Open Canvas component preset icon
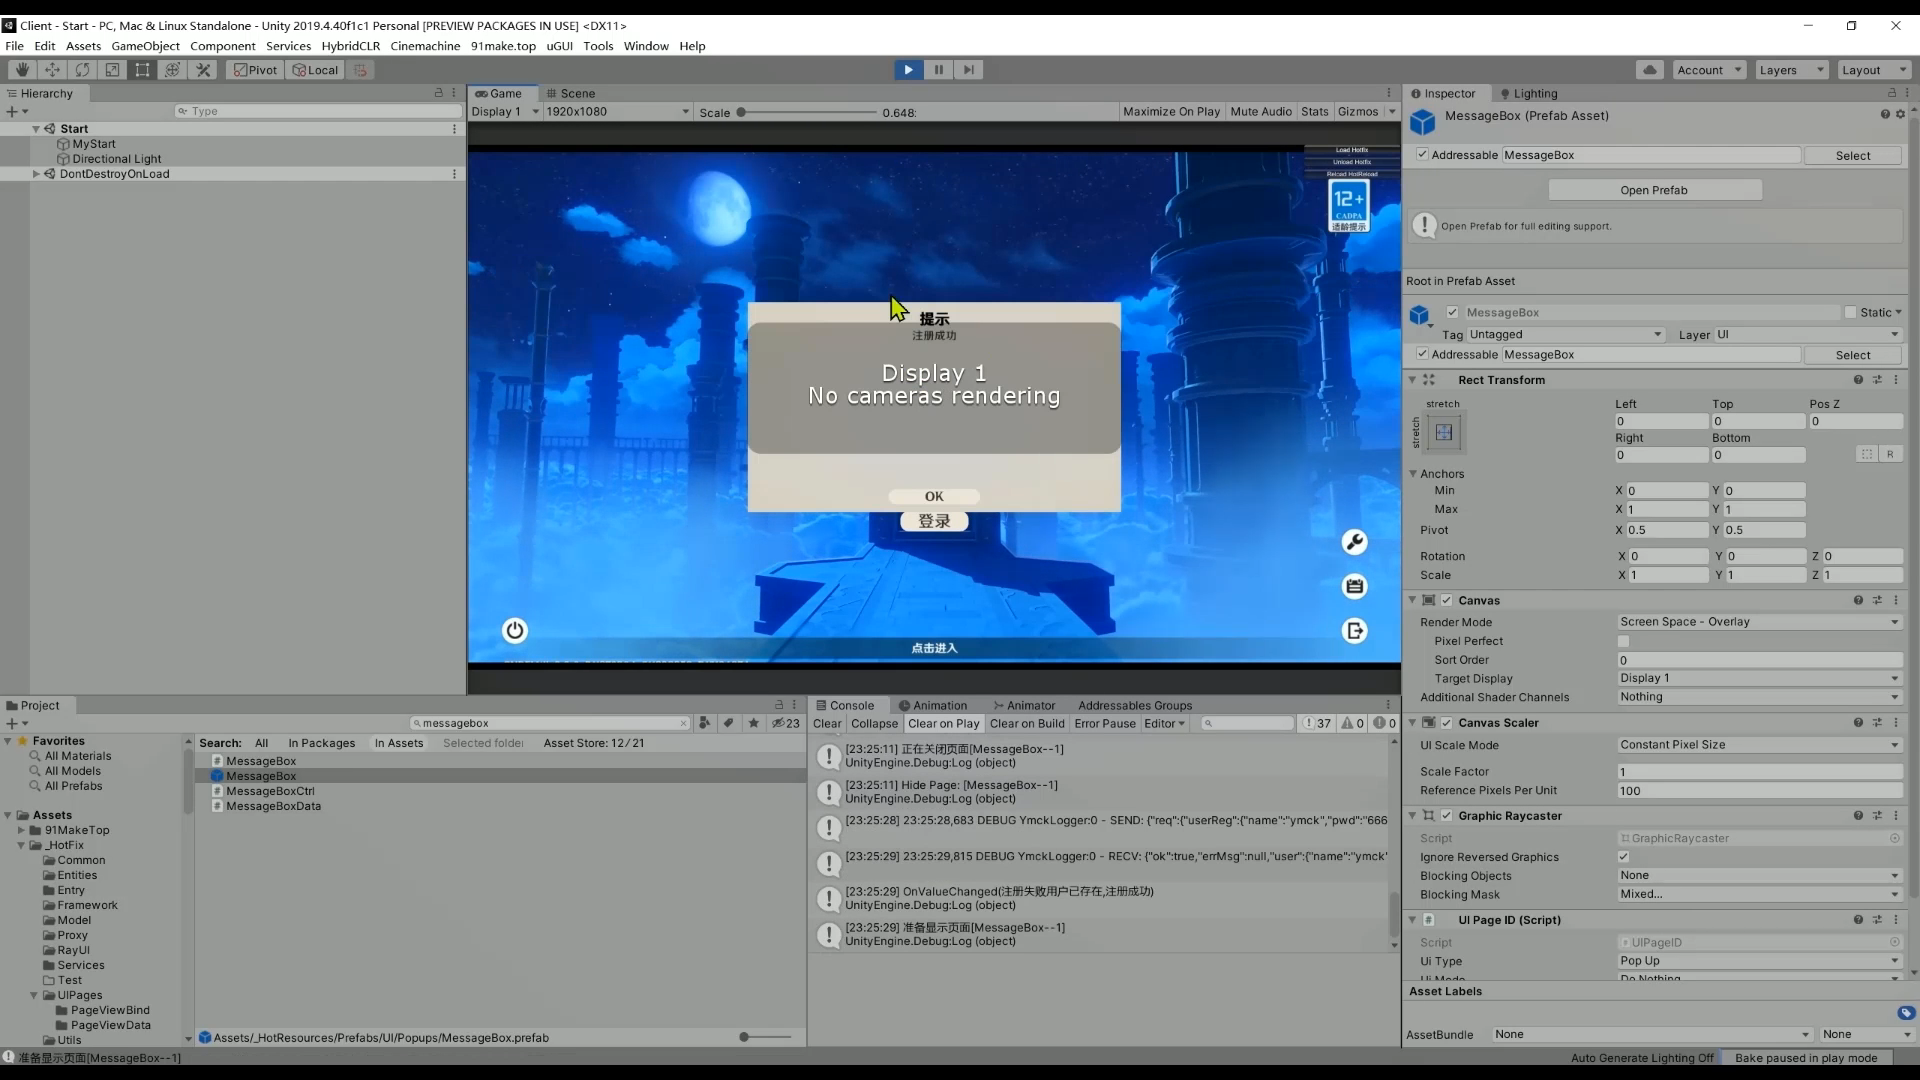Image resolution: width=1920 pixels, height=1080 pixels. coord(1877,600)
